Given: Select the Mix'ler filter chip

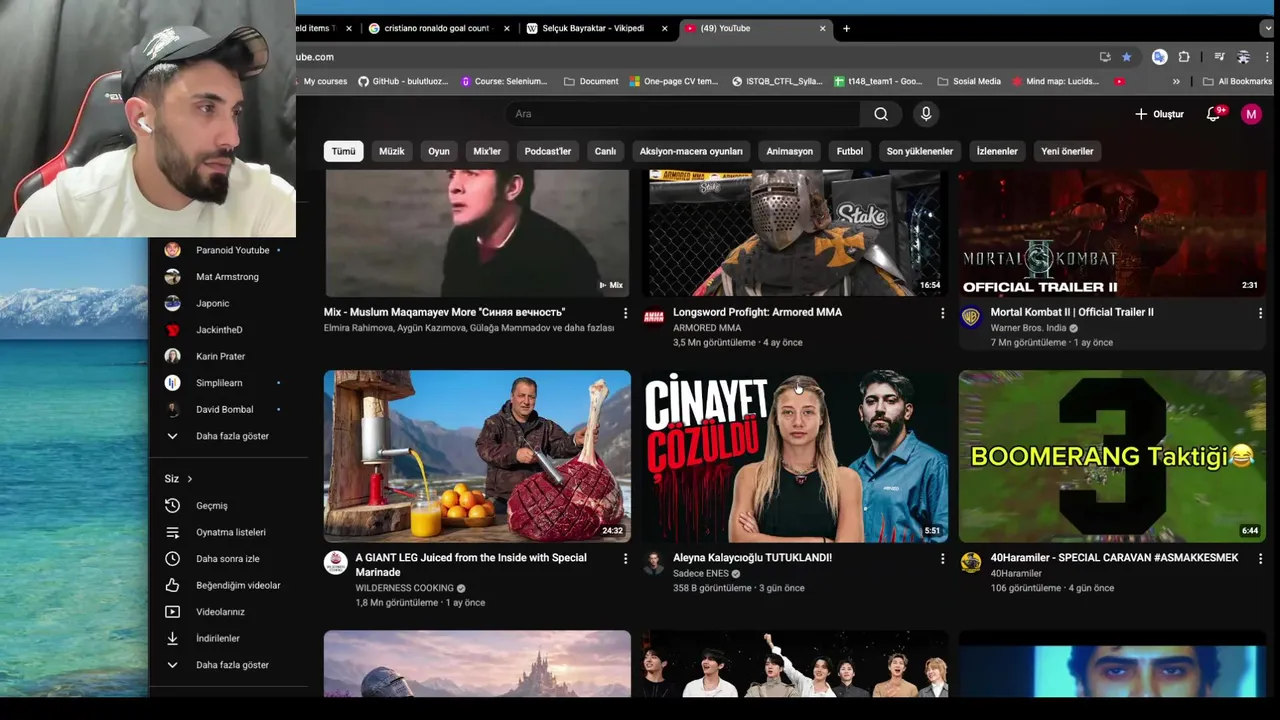Looking at the screenshot, I should tap(487, 151).
